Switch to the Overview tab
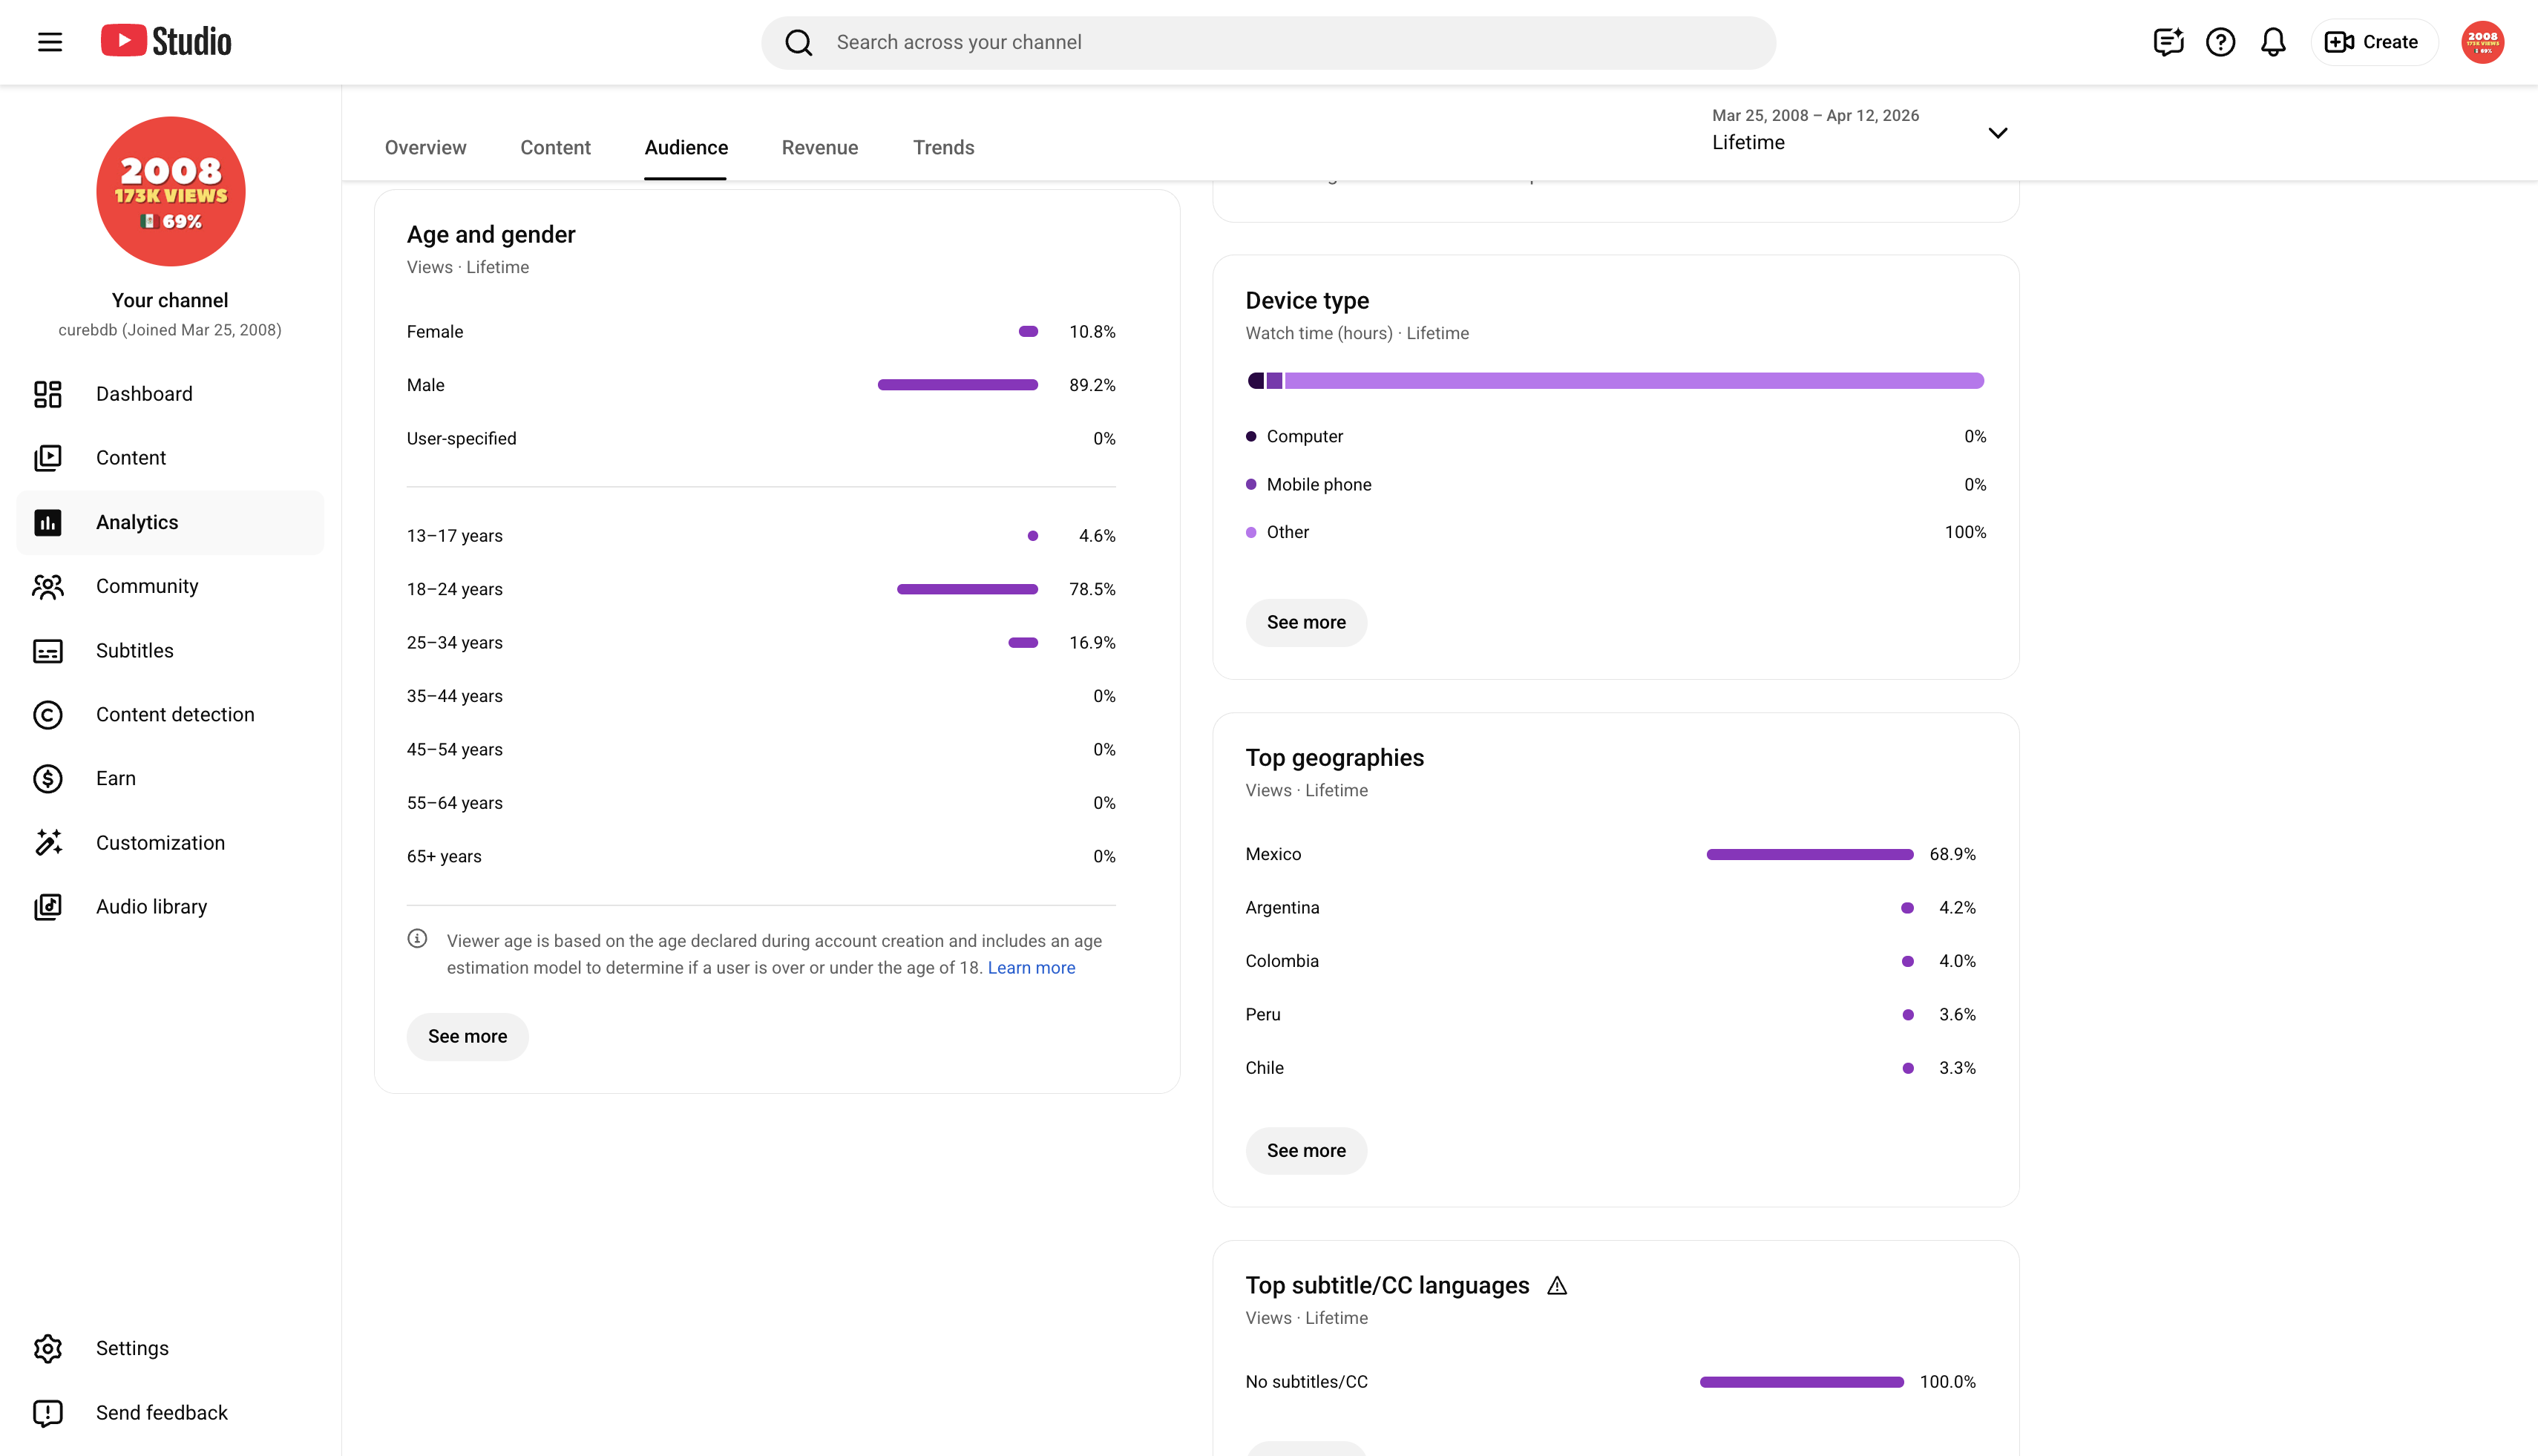 (x=425, y=148)
